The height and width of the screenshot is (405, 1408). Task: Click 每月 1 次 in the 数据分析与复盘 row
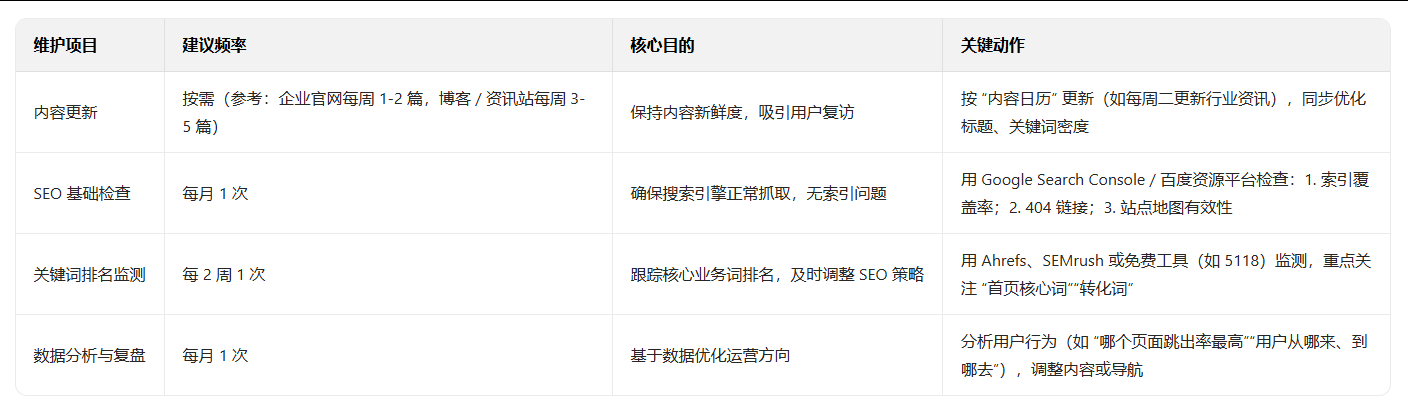pos(215,356)
